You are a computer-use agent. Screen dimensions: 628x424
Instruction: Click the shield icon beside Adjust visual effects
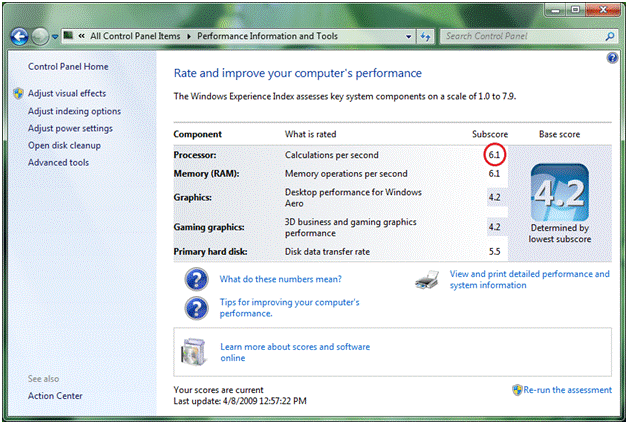18,94
